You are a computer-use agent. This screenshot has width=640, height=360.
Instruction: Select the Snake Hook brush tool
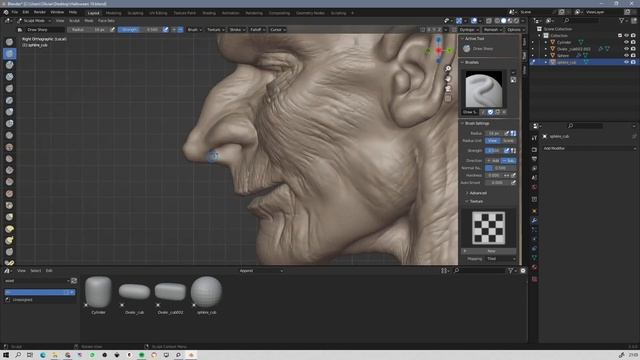(9, 240)
